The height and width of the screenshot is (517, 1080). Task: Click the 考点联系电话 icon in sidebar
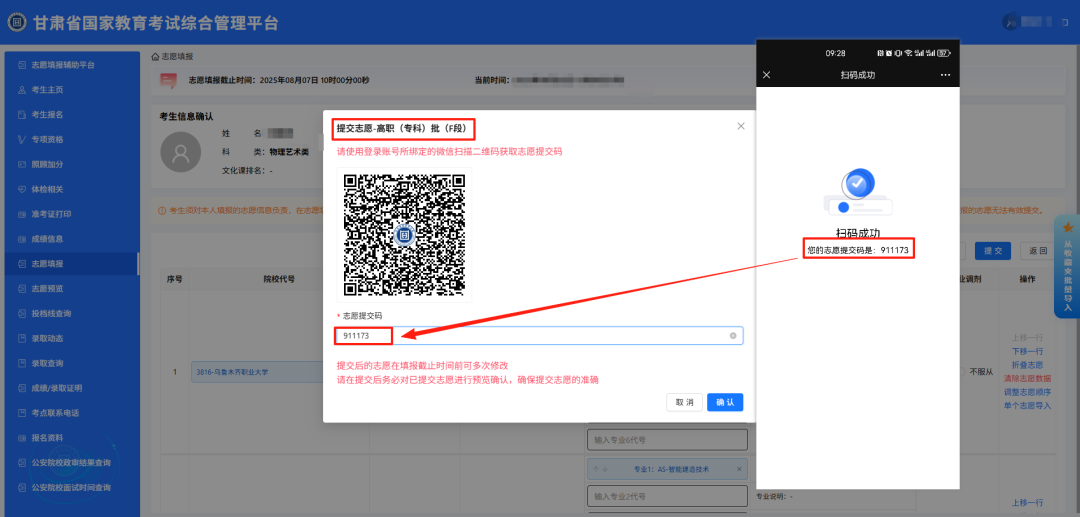(x=22, y=413)
